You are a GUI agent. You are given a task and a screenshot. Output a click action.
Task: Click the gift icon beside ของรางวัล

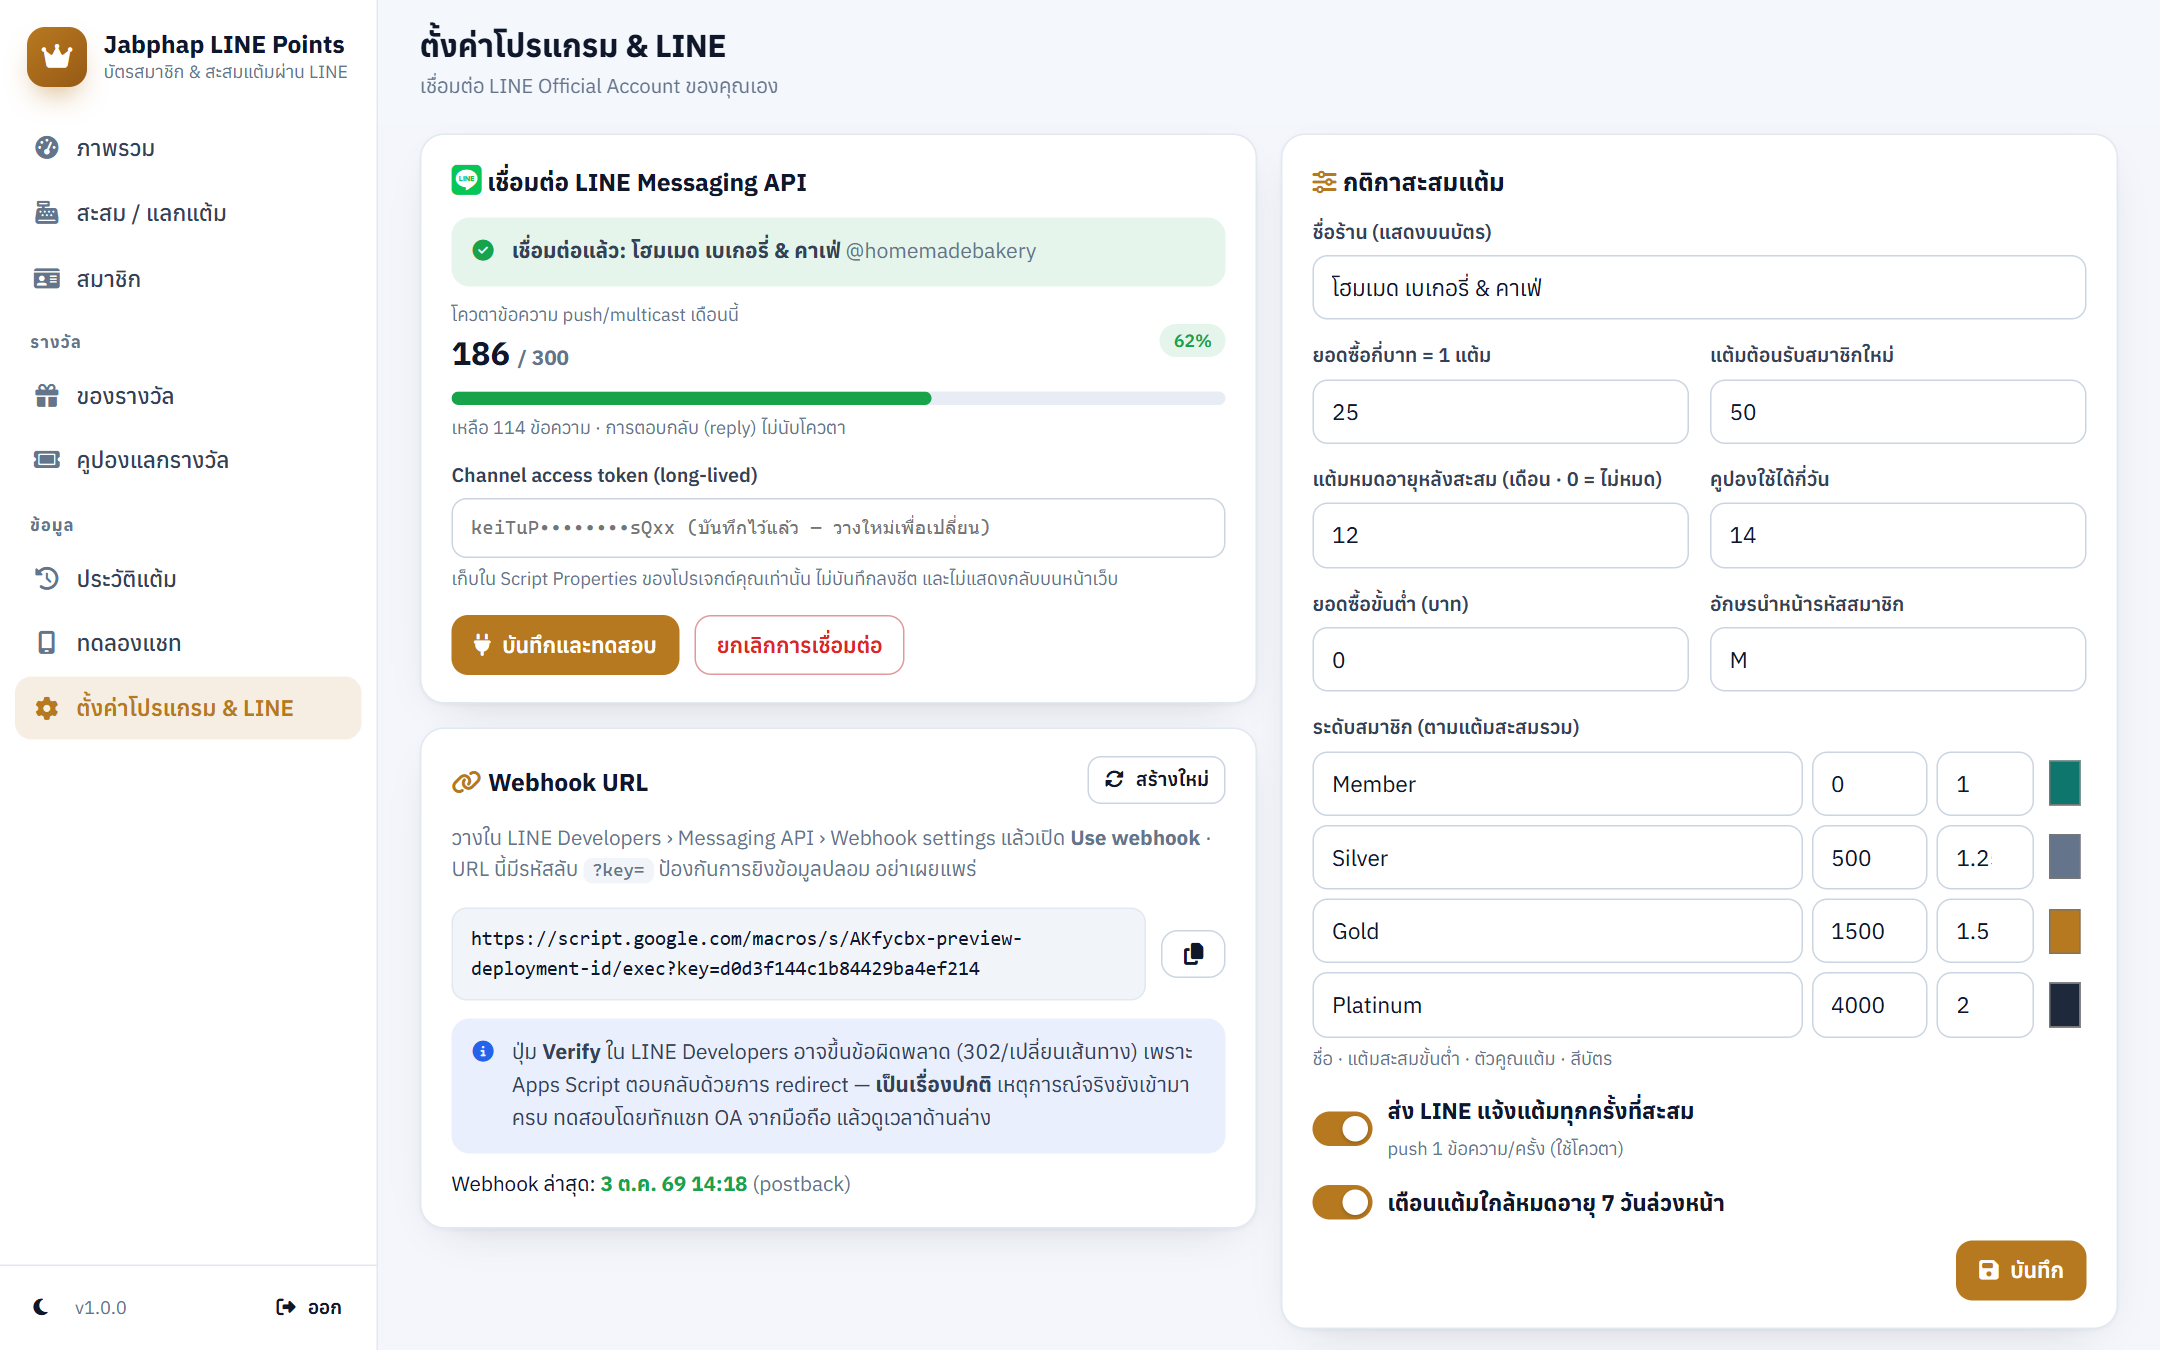(47, 396)
